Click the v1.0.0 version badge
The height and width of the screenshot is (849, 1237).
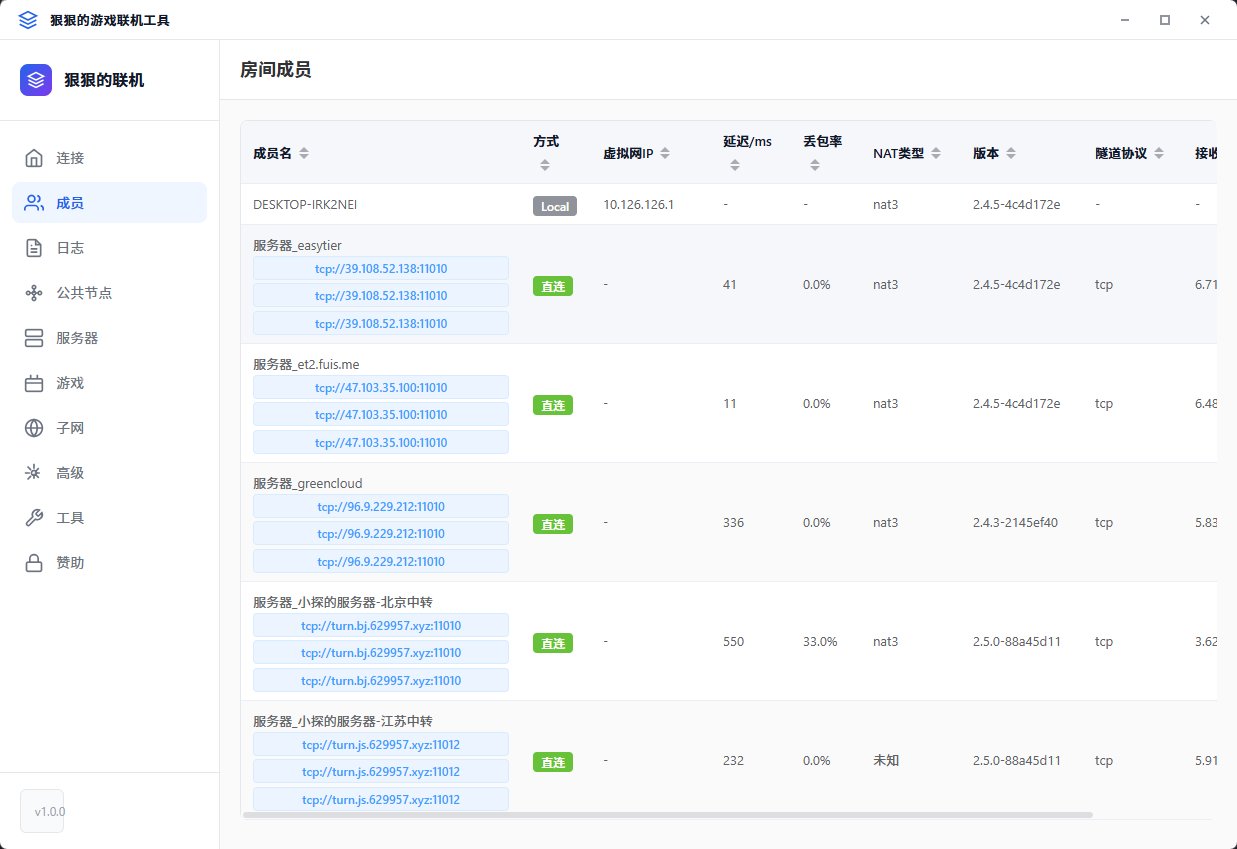42,811
